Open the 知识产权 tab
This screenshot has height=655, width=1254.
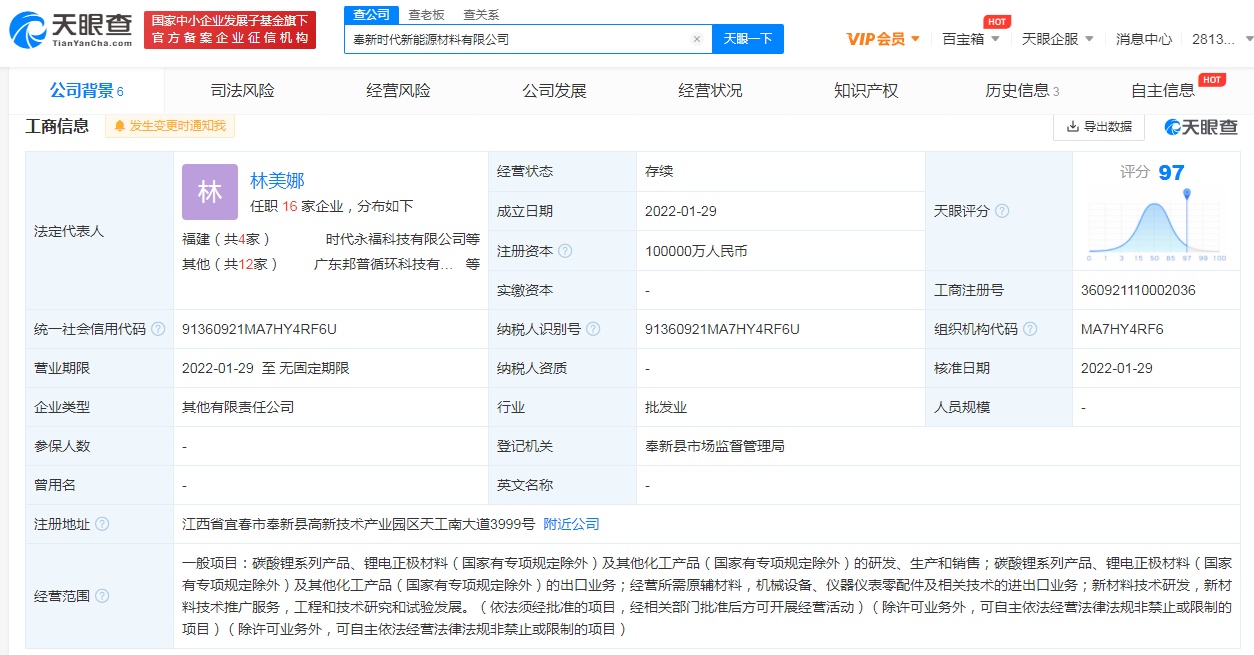pyautogui.click(x=866, y=91)
